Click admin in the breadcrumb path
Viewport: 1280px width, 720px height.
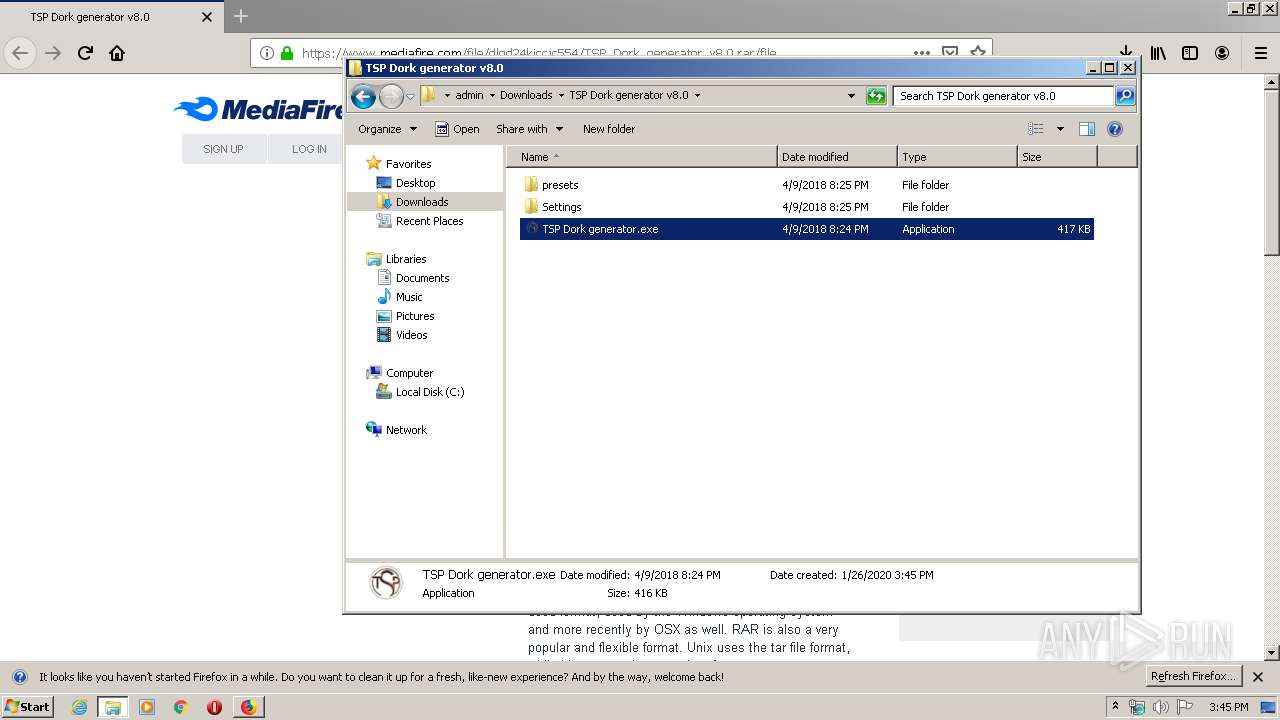[x=469, y=96]
